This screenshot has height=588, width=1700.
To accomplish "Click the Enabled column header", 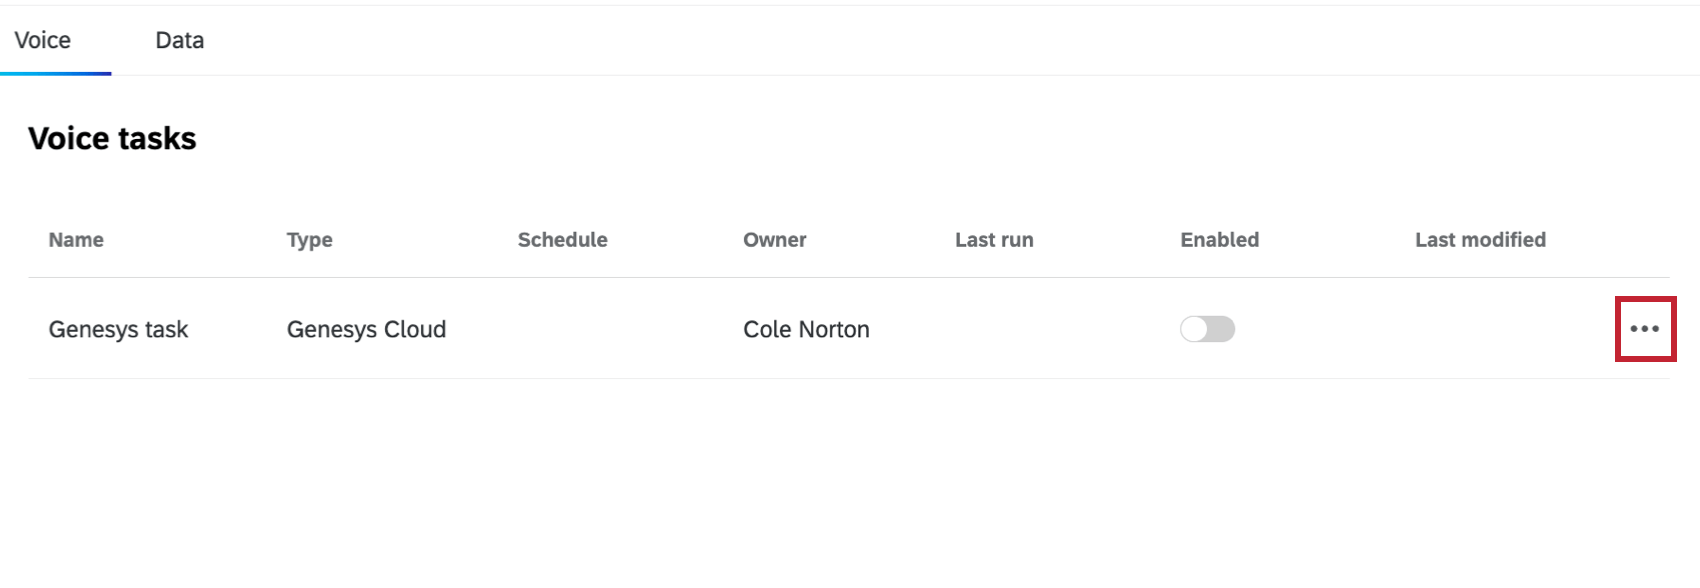I will (x=1219, y=240).
